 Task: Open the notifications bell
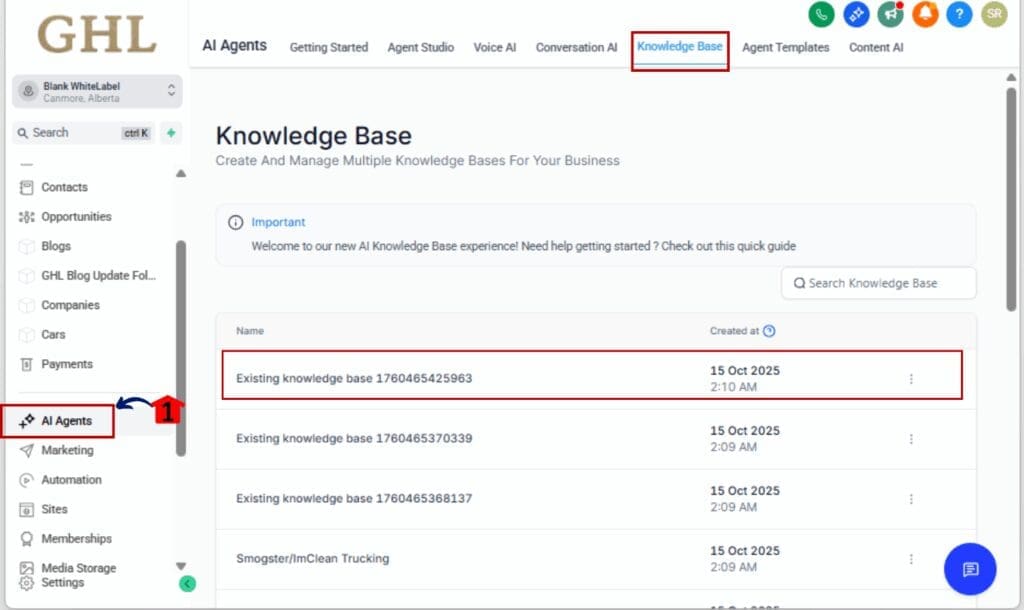[x=925, y=16]
